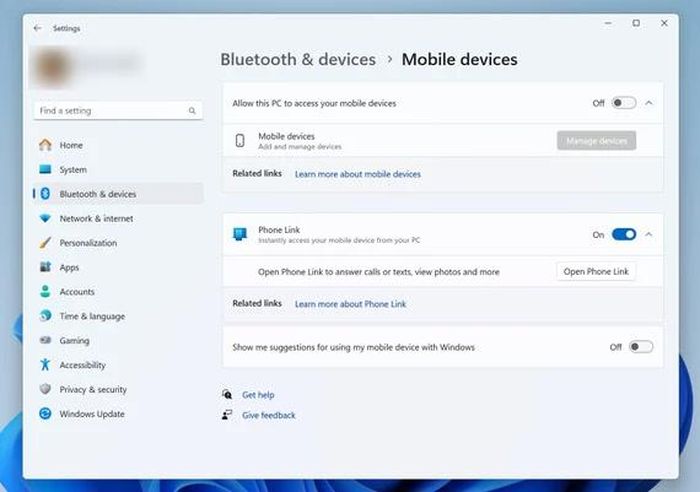Close the Settings window
Viewport: 700px width, 492px height.
[664, 23]
